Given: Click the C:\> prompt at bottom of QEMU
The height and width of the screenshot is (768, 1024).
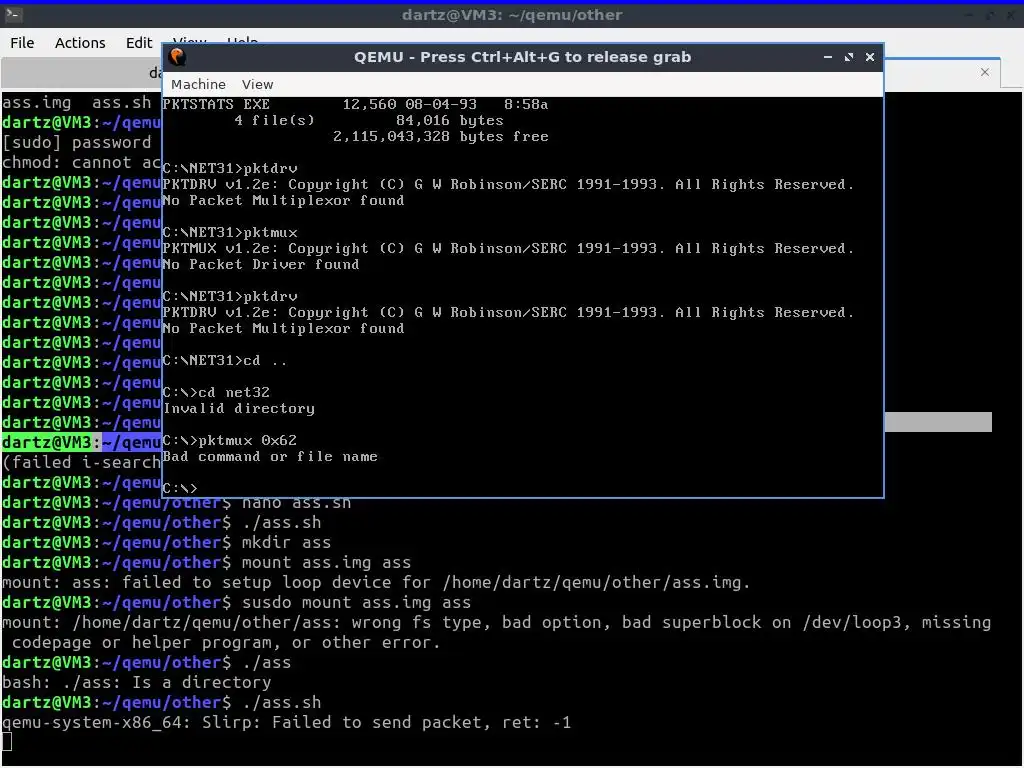Looking at the screenshot, I should [x=180, y=488].
